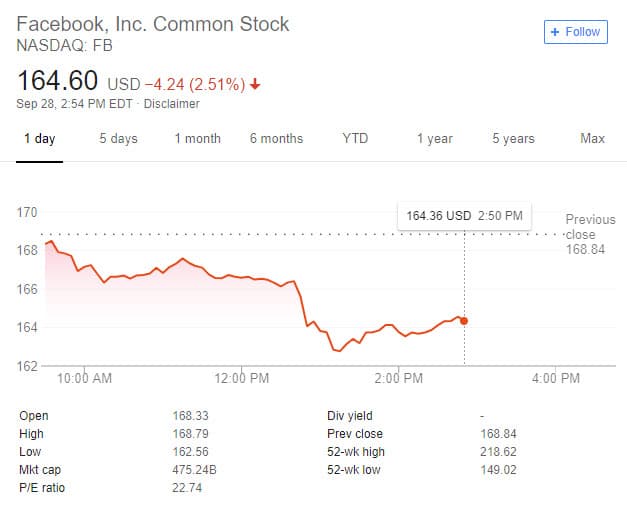Image resolution: width=627 pixels, height=510 pixels.
Task: Switch to the Max range tab
Action: 592,139
